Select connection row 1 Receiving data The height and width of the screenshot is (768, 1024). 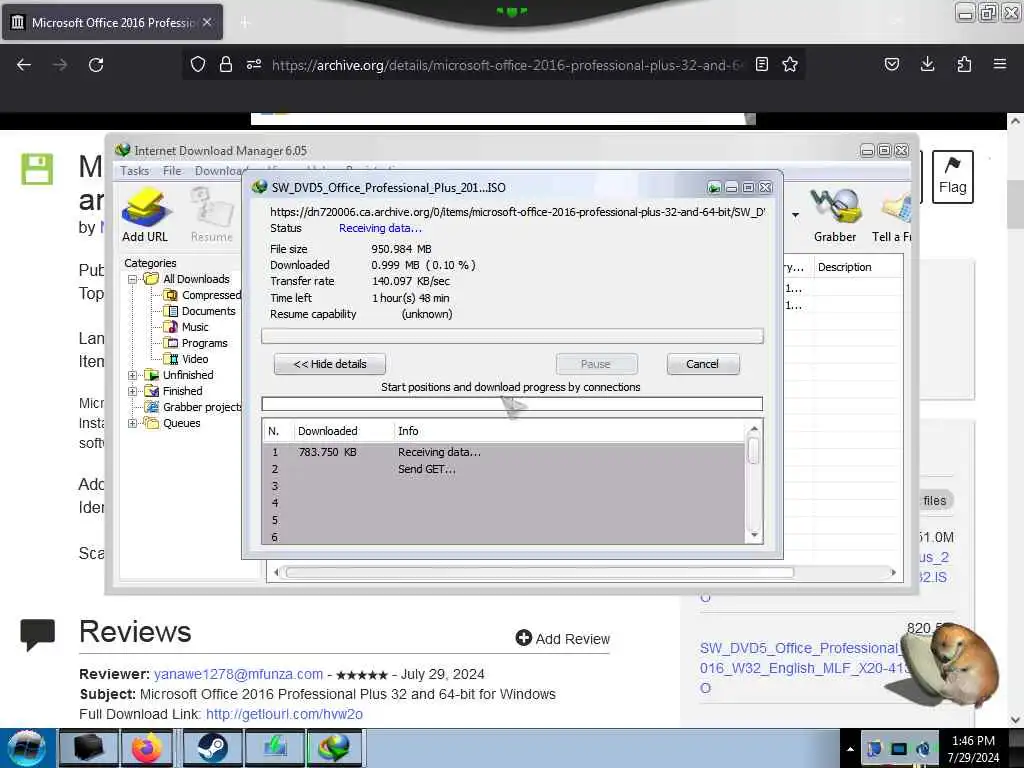click(x=504, y=452)
